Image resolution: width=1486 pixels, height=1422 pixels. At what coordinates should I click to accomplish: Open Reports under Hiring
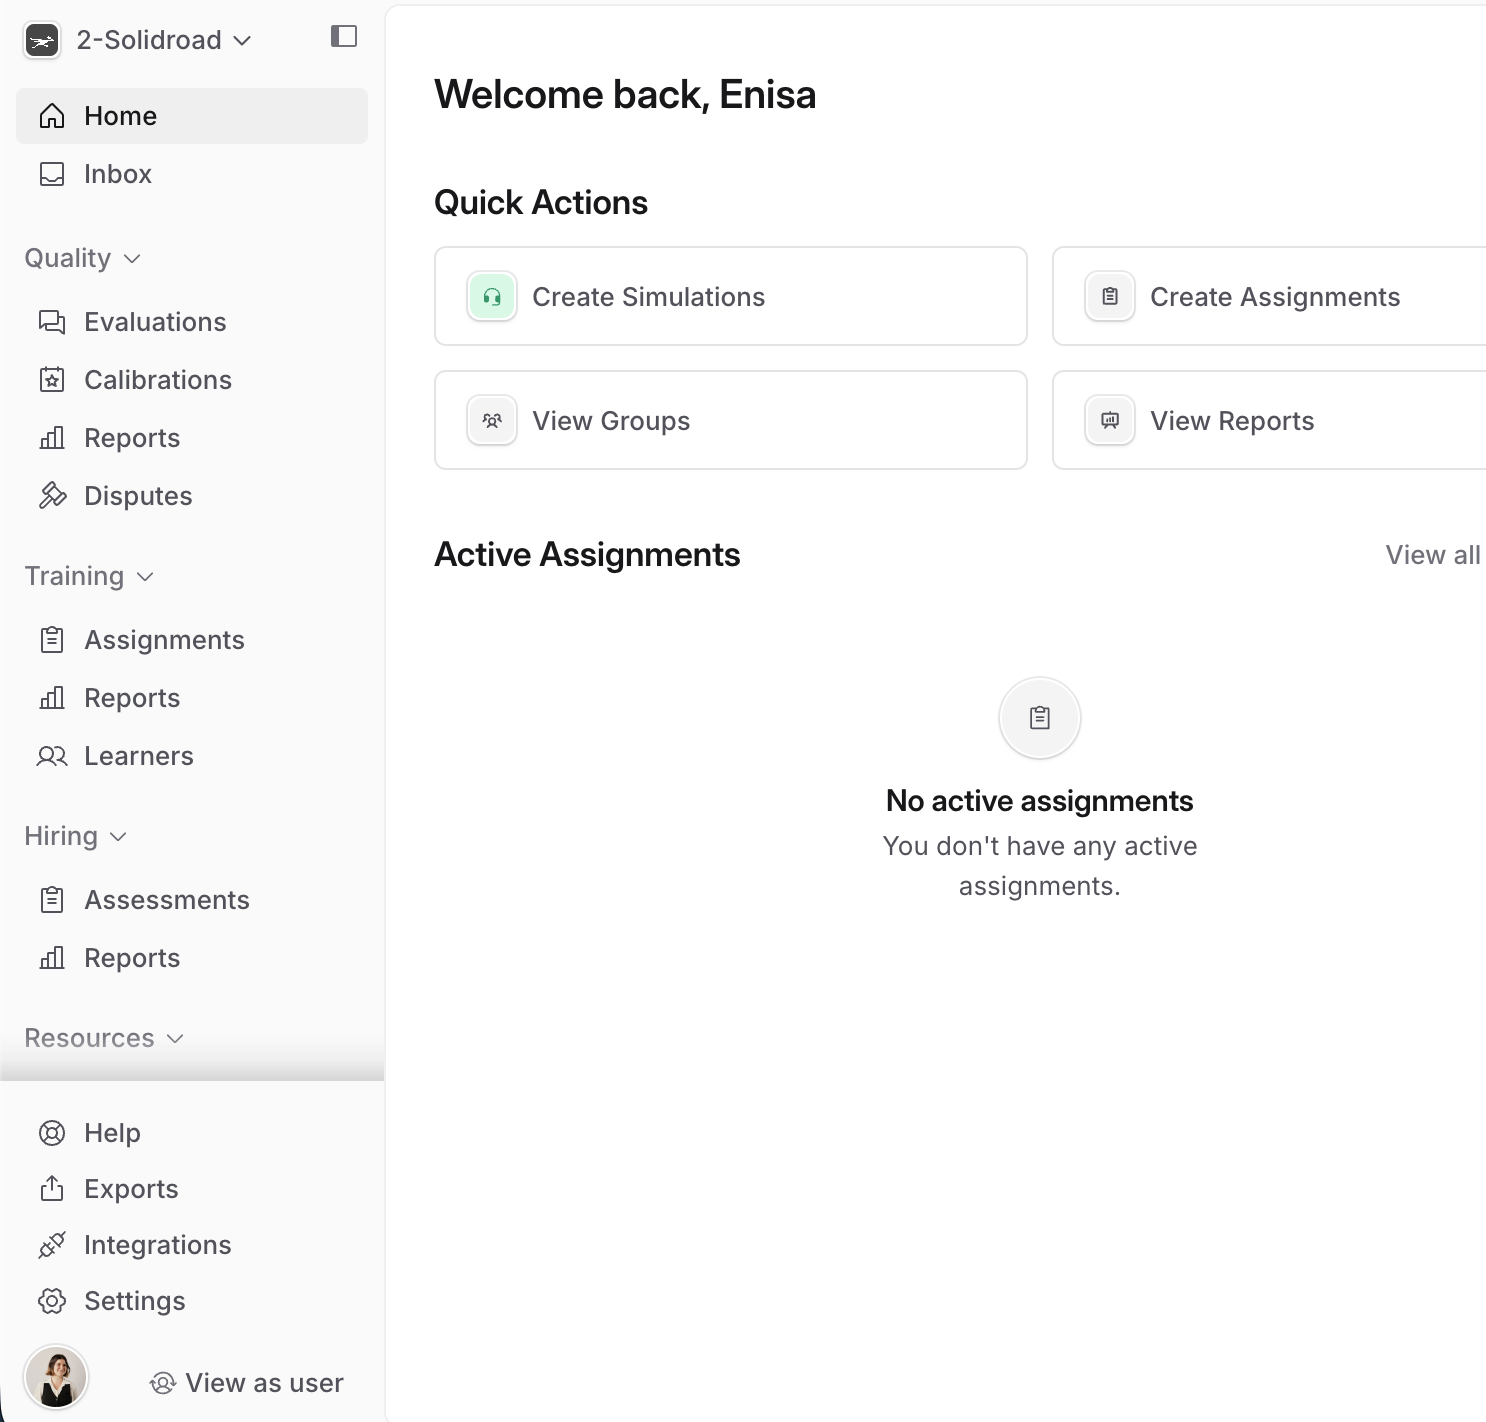[192, 958]
